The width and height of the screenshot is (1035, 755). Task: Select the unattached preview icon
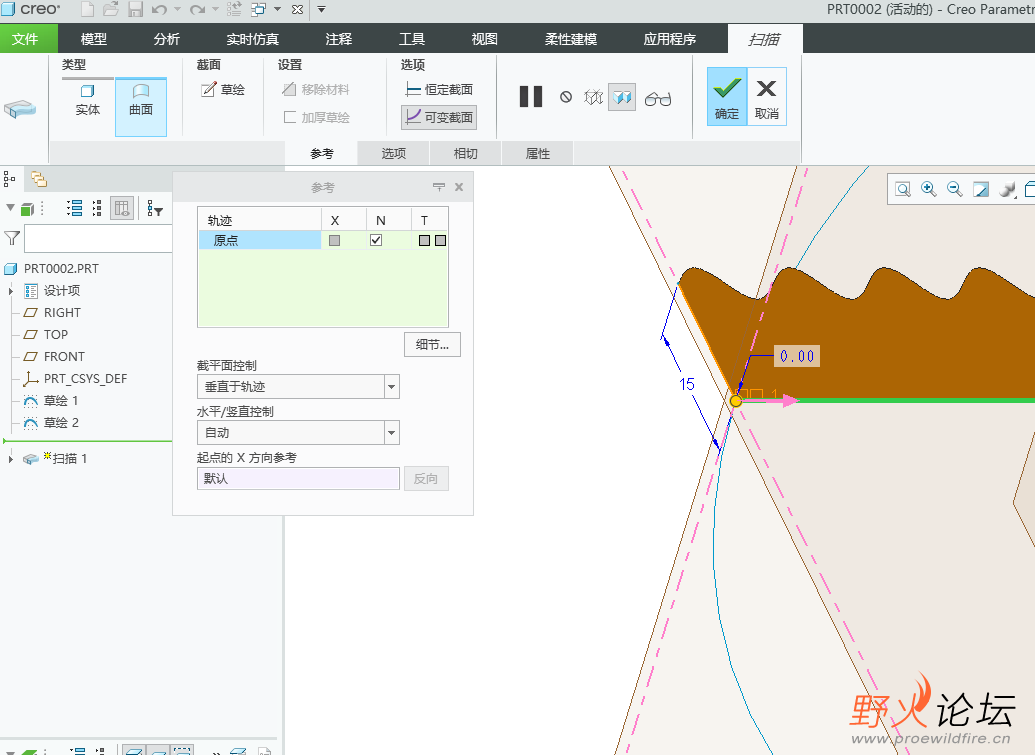tap(593, 98)
